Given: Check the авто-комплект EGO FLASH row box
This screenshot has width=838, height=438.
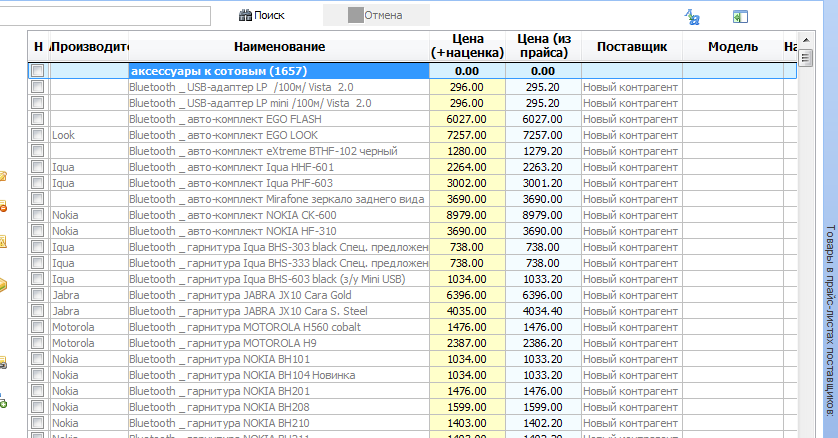Looking at the screenshot, I should coord(37,119).
